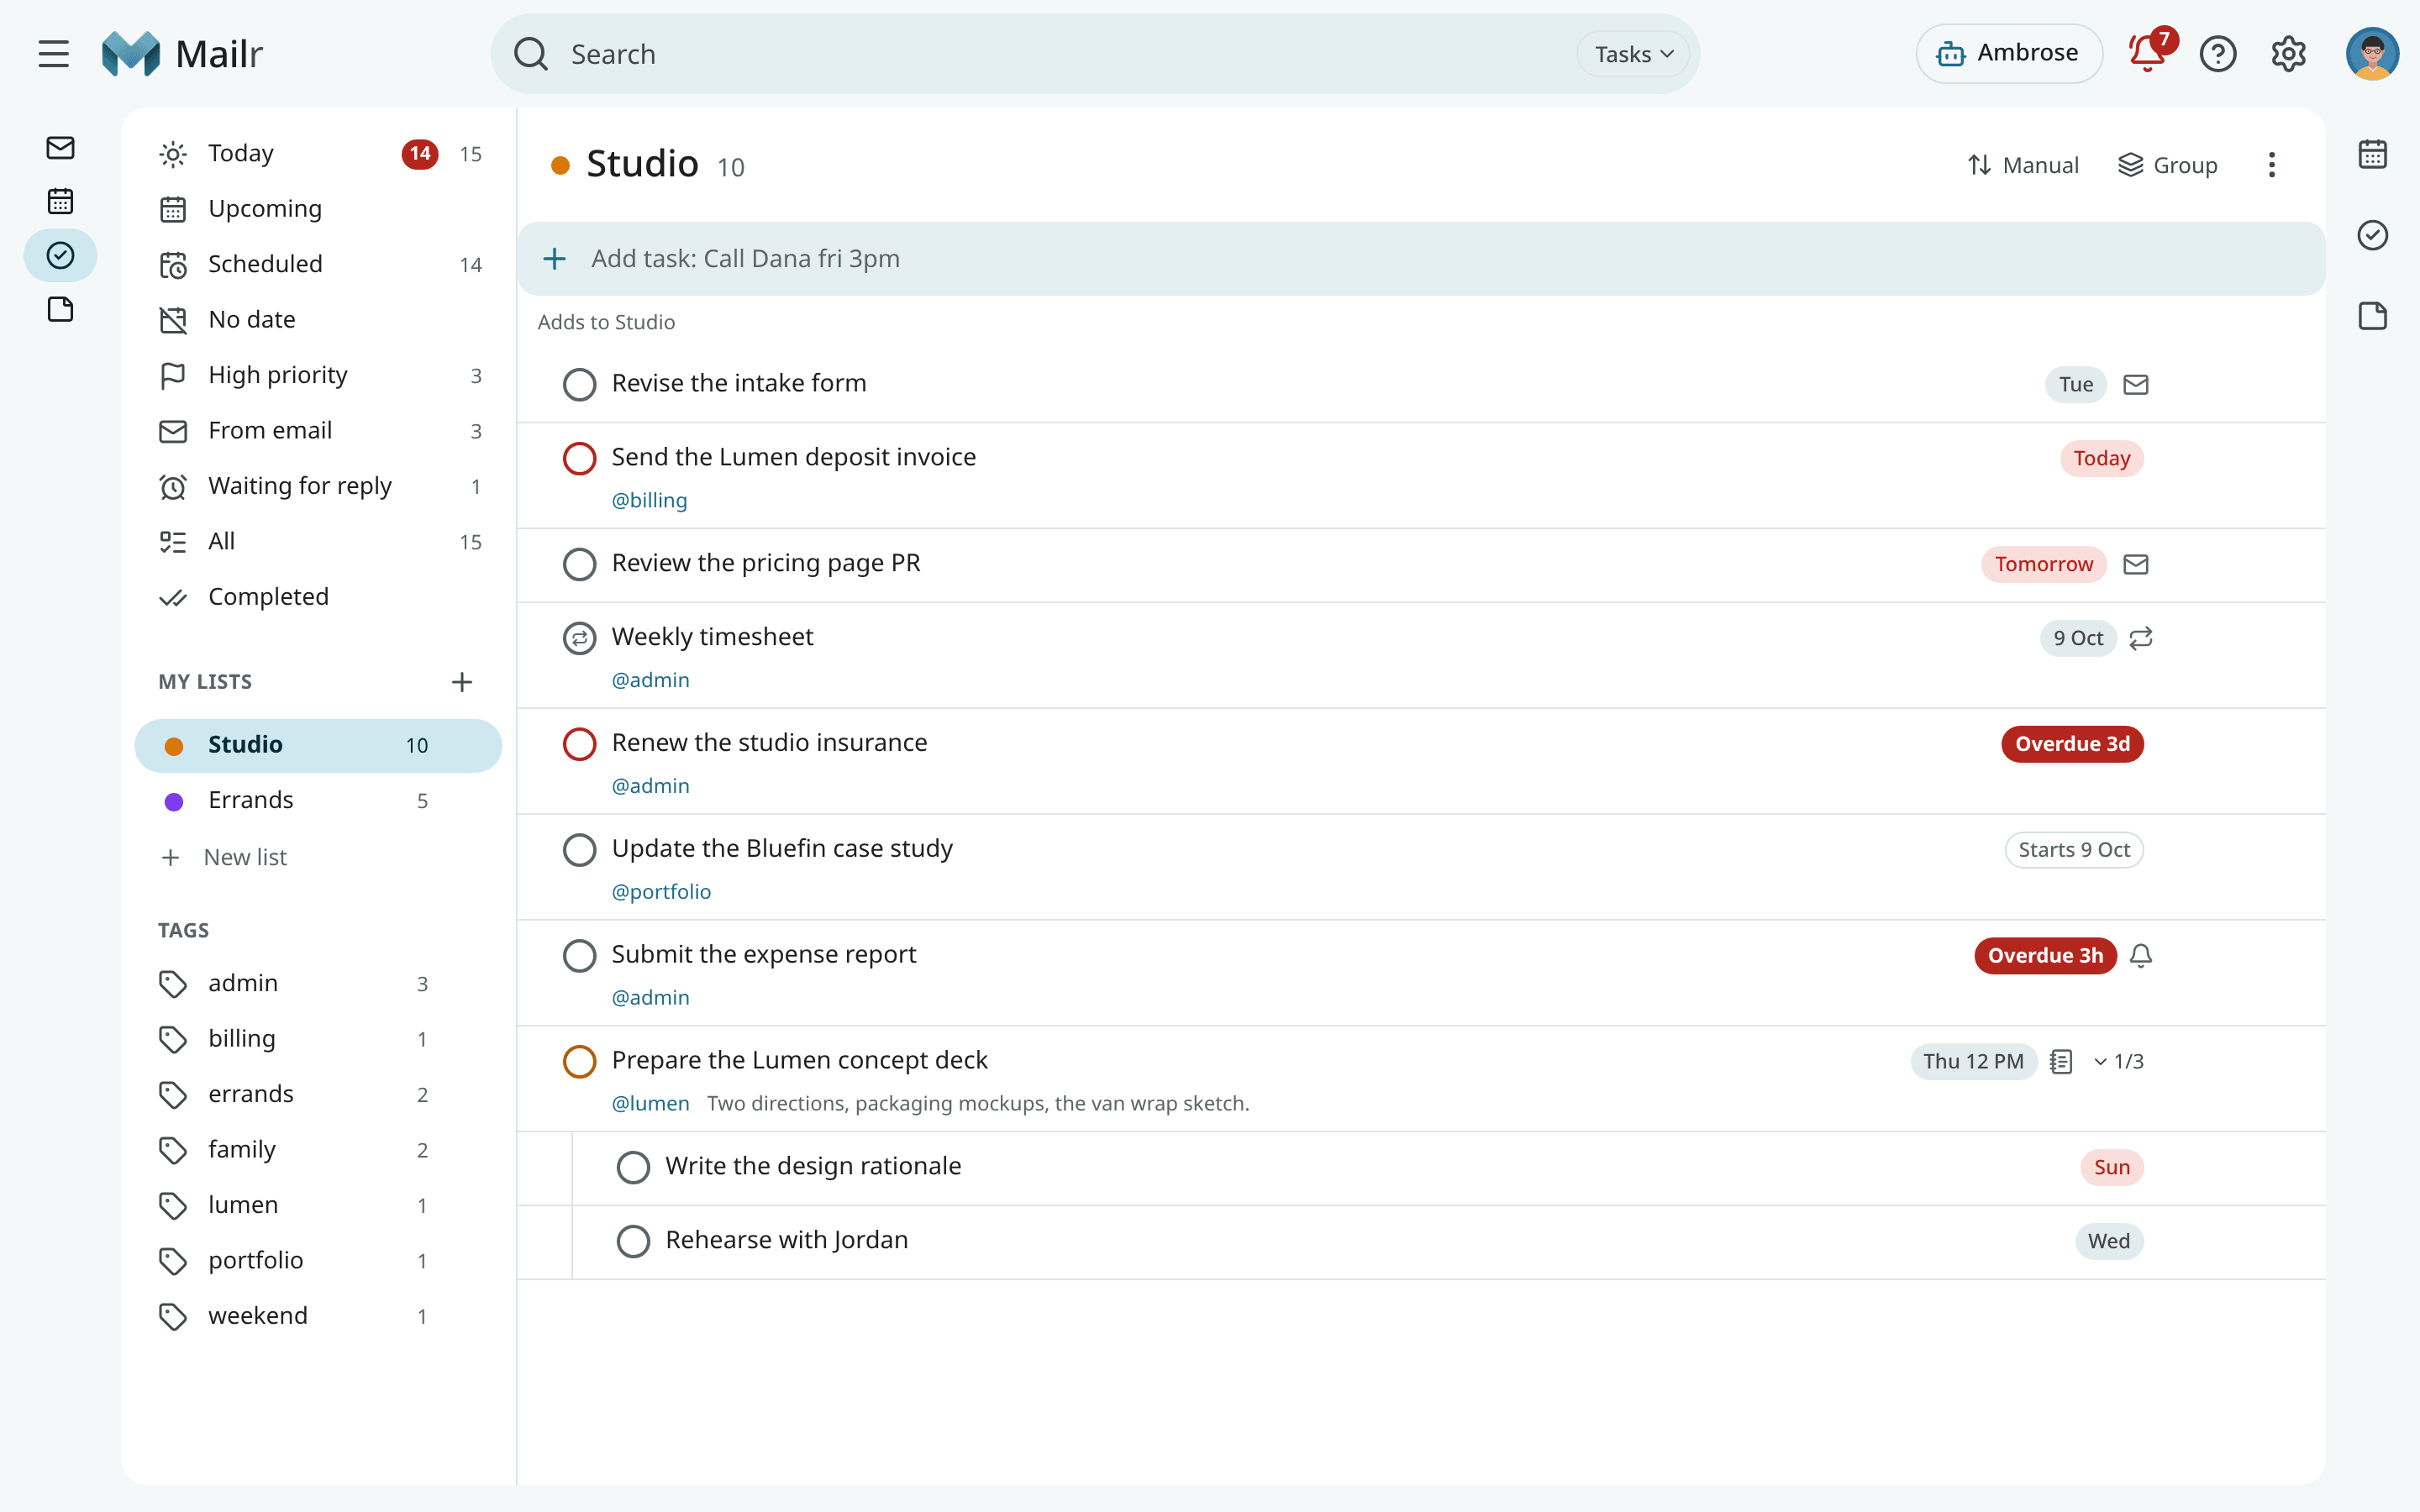Add a new list with the My Lists plus
The image size is (2420, 1512).
tap(461, 682)
